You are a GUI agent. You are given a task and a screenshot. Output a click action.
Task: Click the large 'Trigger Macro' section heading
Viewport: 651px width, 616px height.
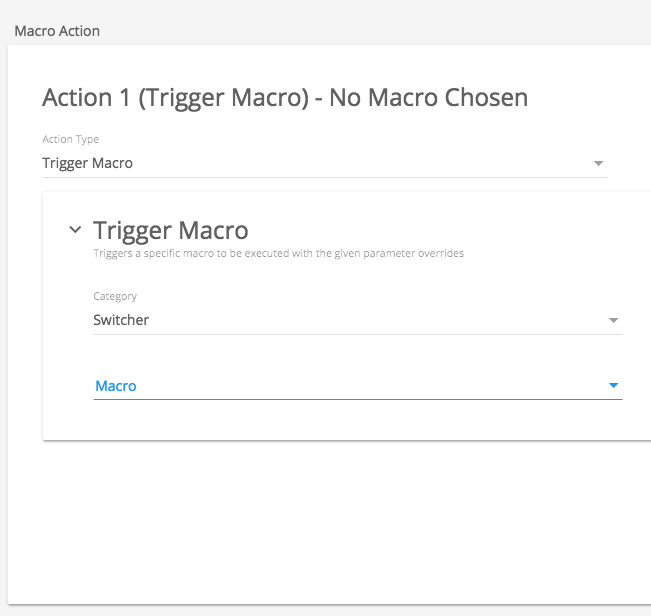tap(170, 231)
